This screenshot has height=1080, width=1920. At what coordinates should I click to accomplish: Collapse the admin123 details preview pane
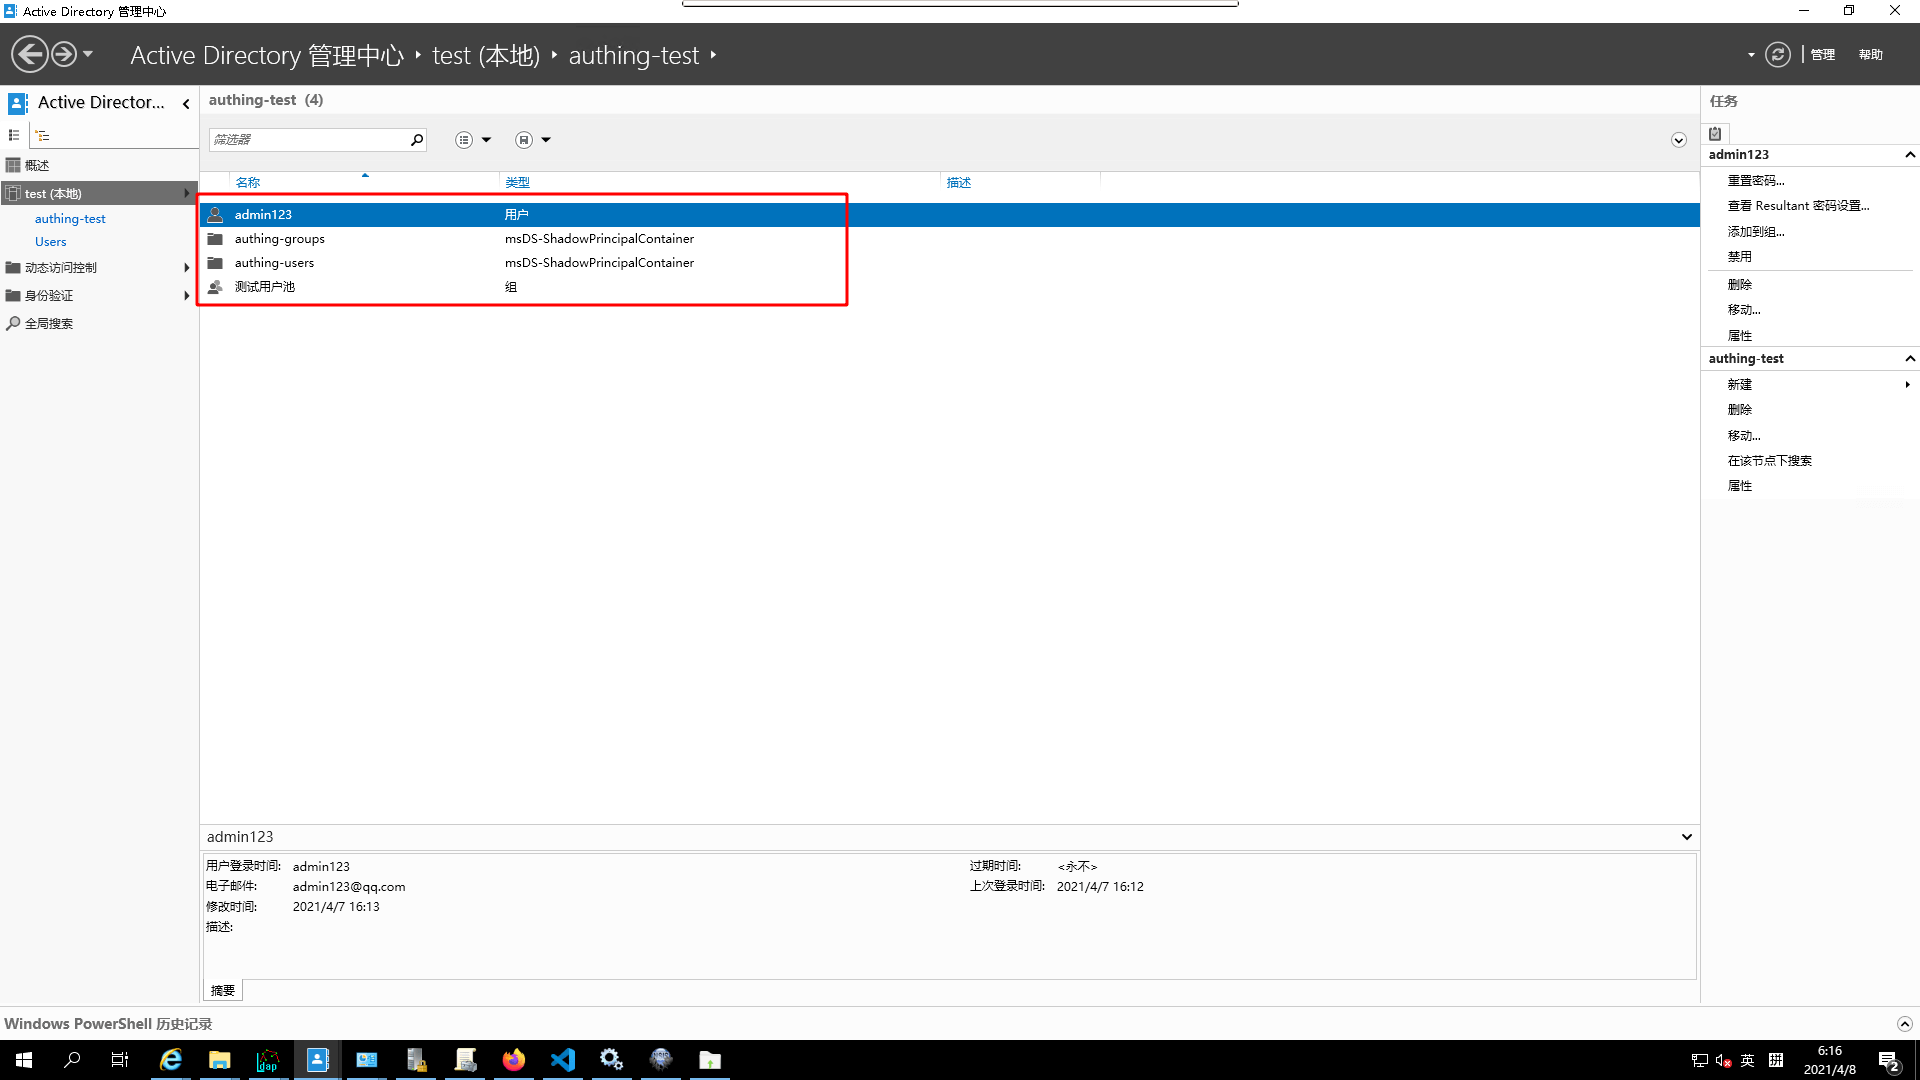(1686, 837)
